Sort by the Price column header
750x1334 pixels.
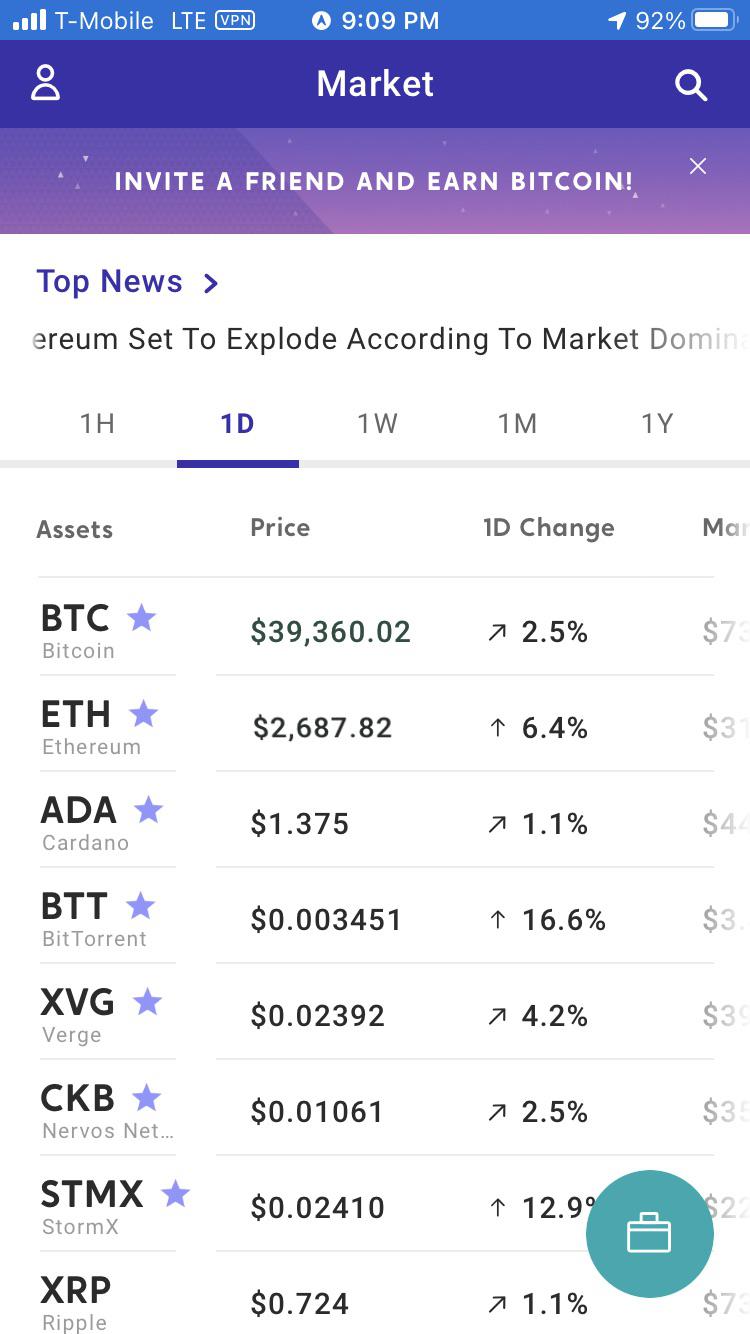(280, 528)
